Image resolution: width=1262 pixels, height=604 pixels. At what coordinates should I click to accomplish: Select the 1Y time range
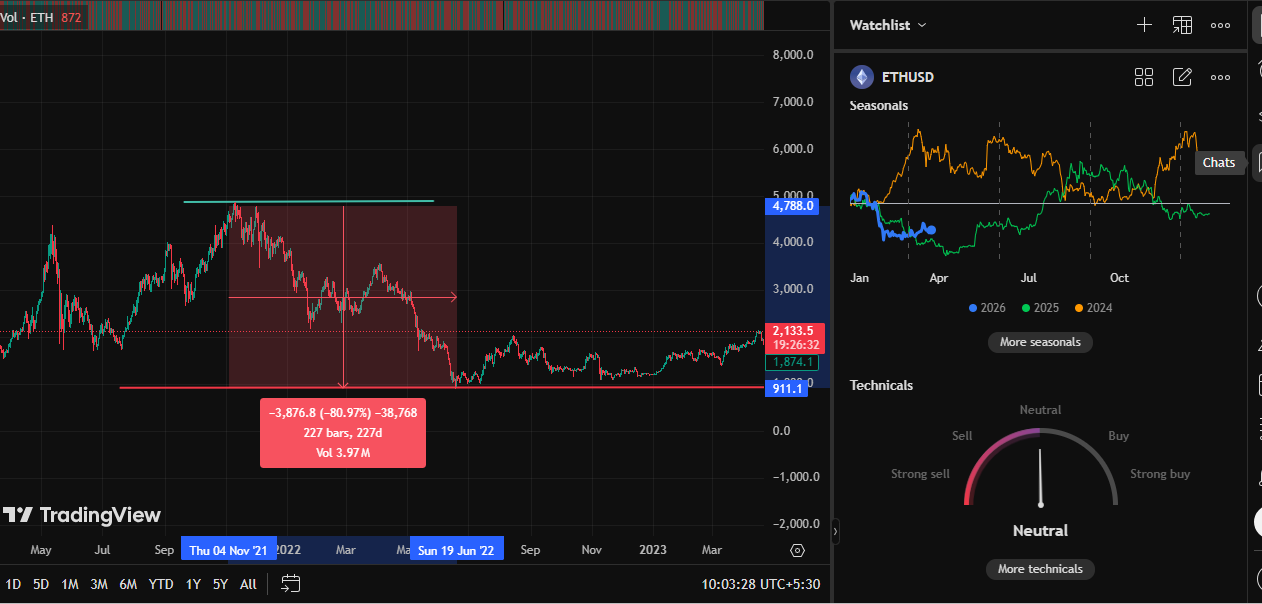tap(193, 584)
